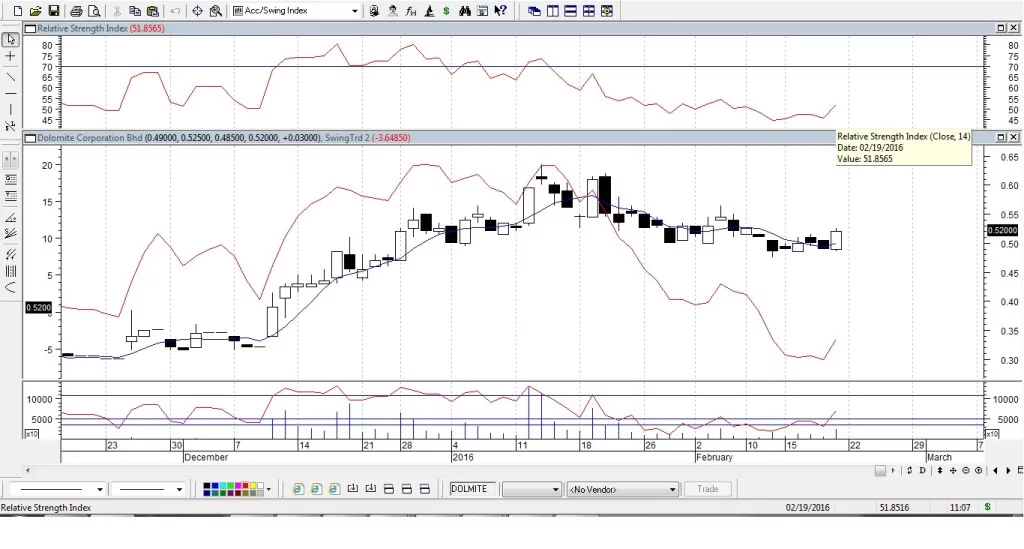
Task: Select the arrow pointer tool
Action: point(10,40)
